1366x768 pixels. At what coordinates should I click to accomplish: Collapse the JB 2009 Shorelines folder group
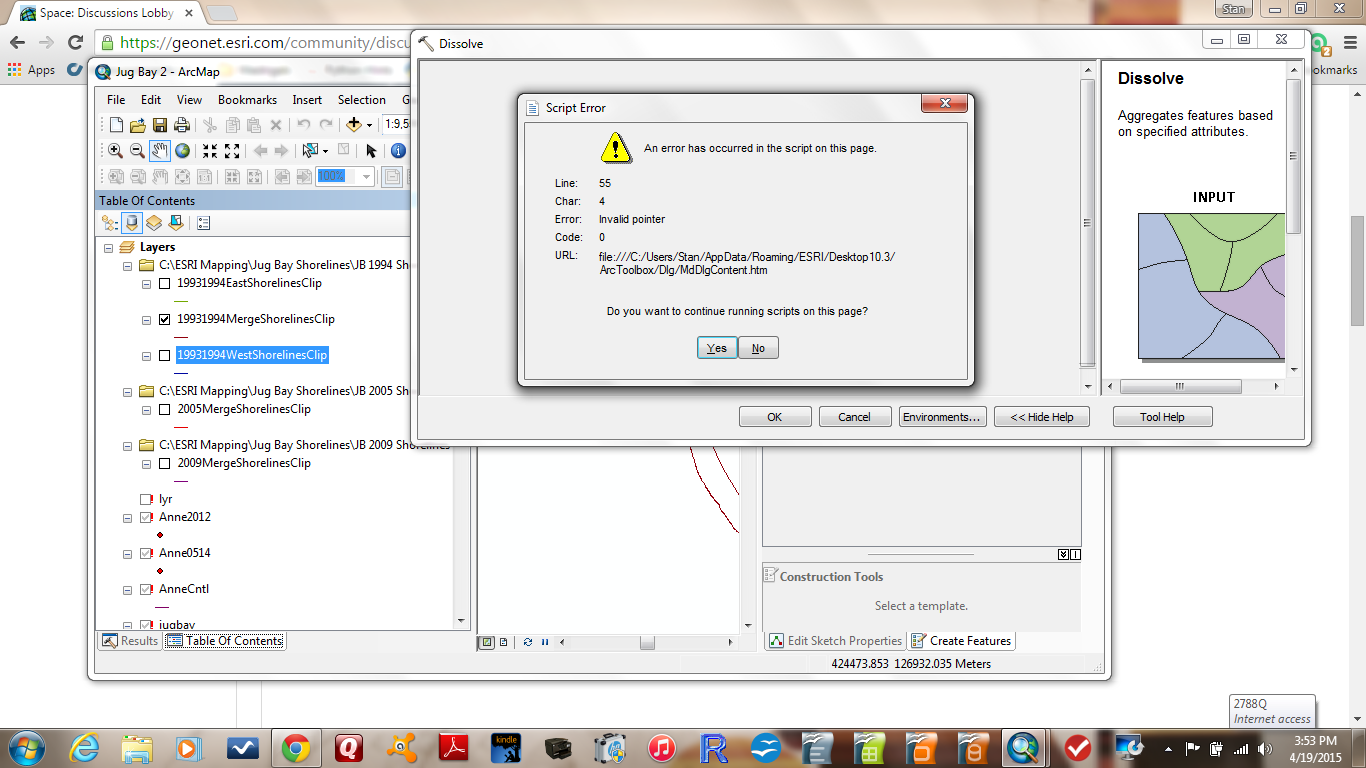pos(127,445)
